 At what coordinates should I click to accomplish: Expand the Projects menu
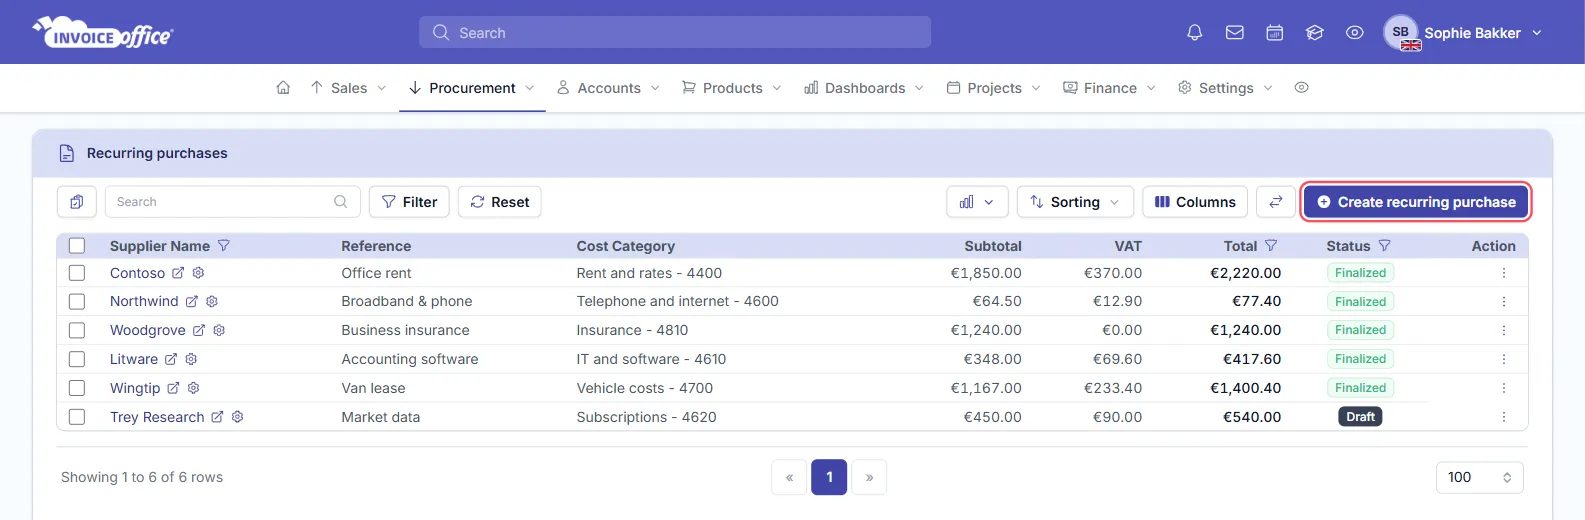[994, 88]
